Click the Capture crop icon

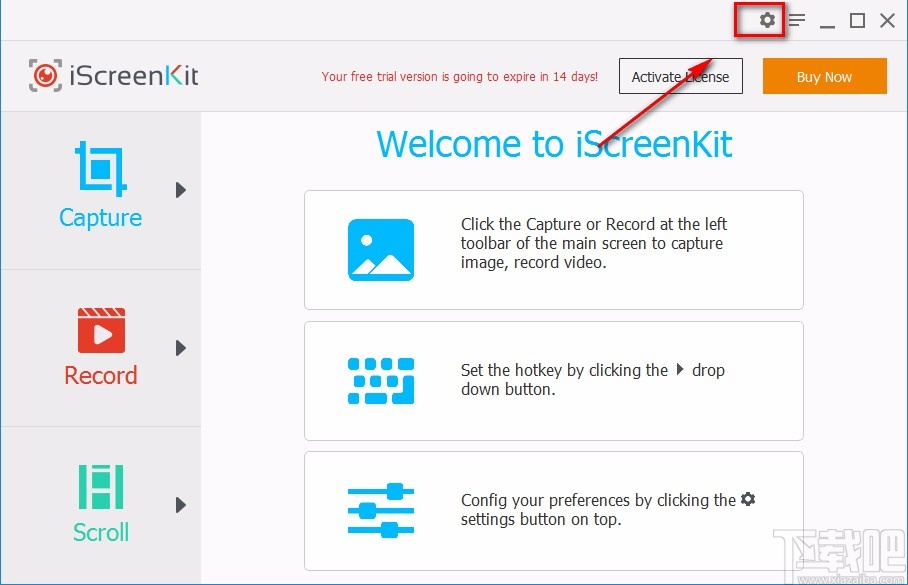pyautogui.click(x=101, y=169)
